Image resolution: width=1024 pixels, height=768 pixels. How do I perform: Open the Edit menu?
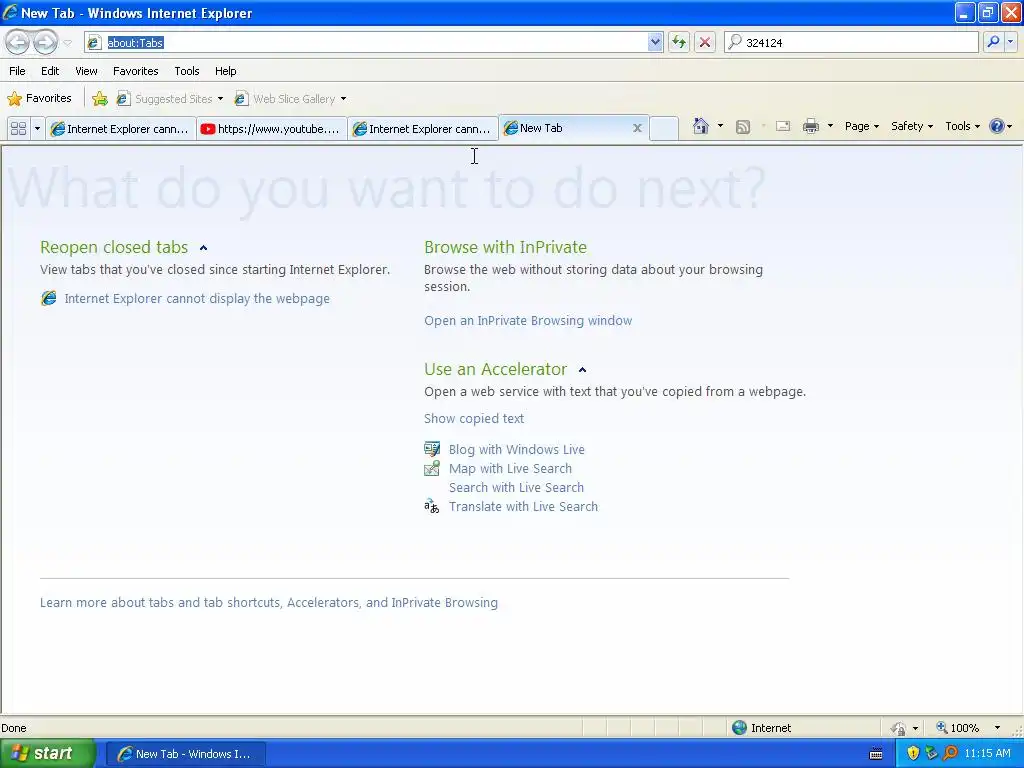point(50,71)
